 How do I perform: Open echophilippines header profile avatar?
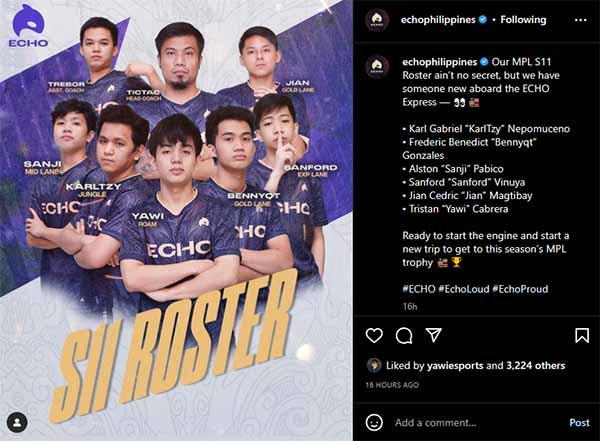click(377, 20)
